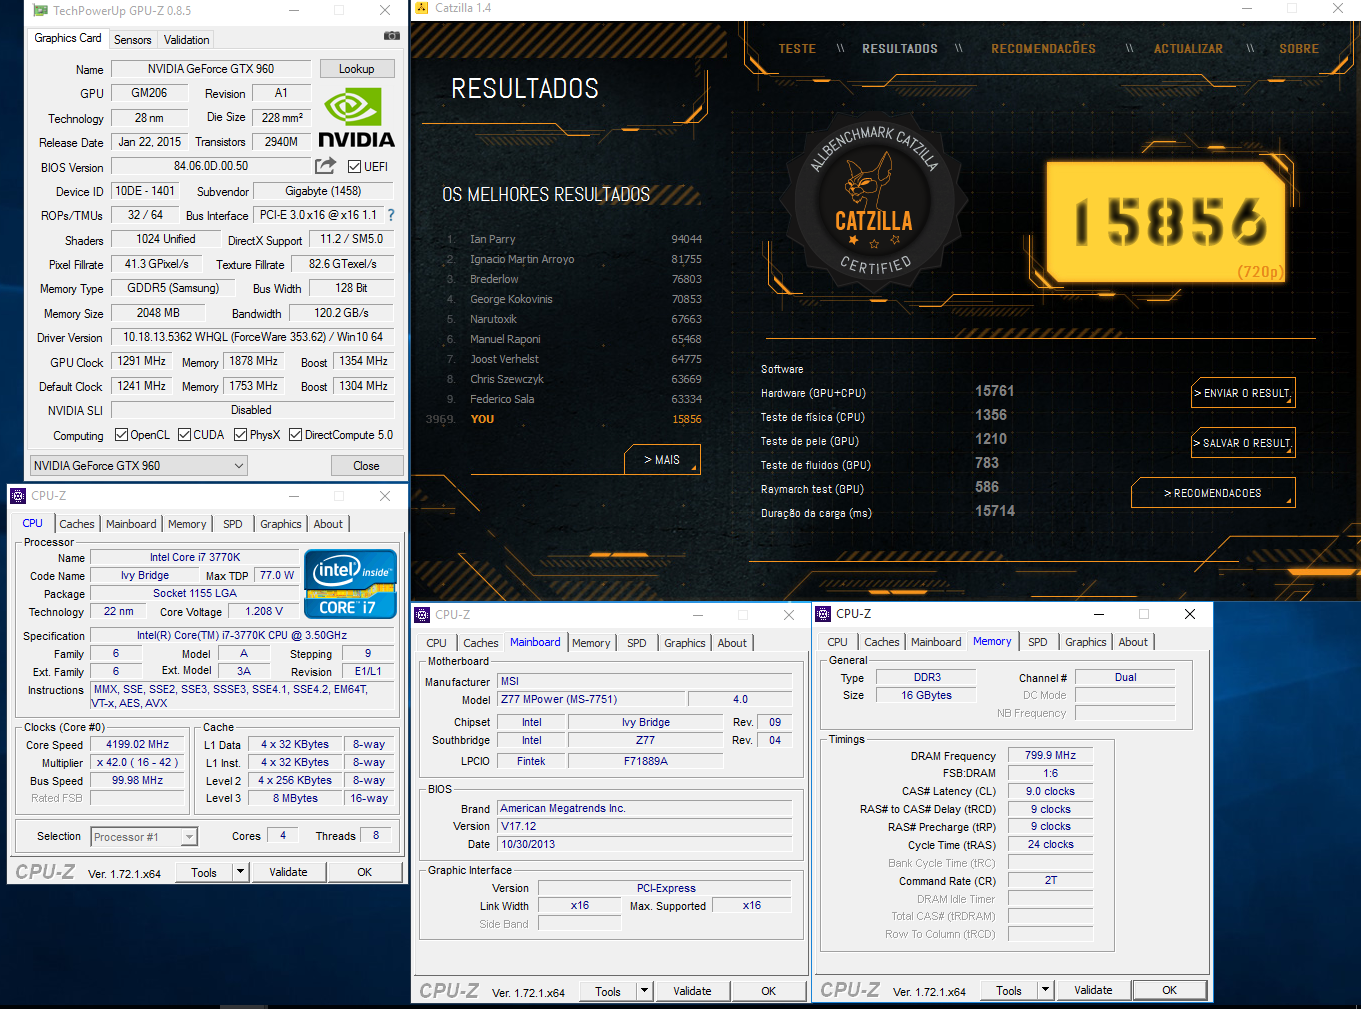Click the BIOS Brand American Megatrends field

[x=645, y=809]
